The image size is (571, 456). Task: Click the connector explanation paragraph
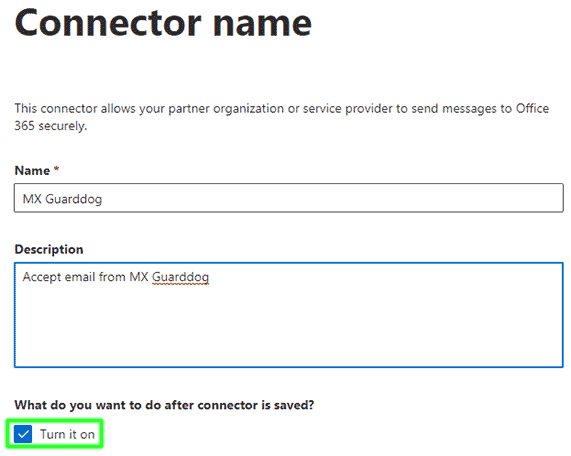click(281, 117)
